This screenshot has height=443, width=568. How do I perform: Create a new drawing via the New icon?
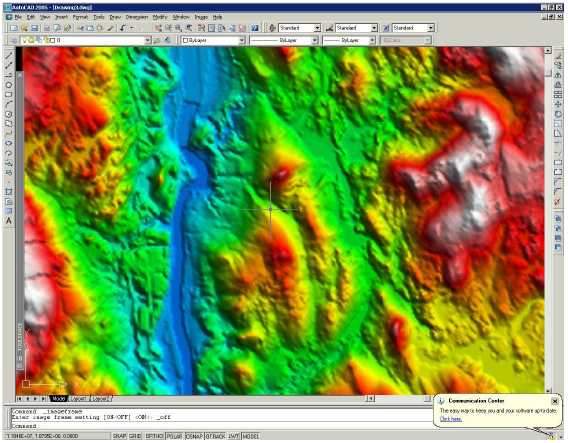coord(14,28)
